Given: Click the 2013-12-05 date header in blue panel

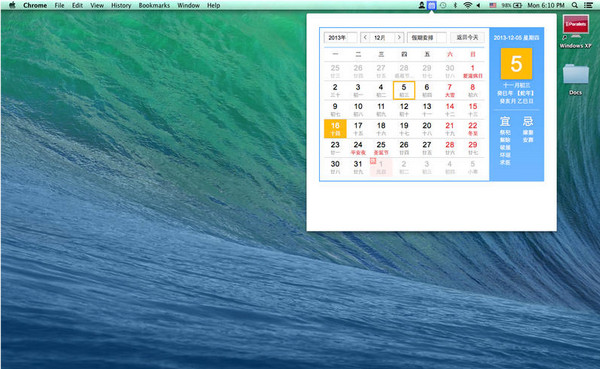Looking at the screenshot, I should [516, 38].
